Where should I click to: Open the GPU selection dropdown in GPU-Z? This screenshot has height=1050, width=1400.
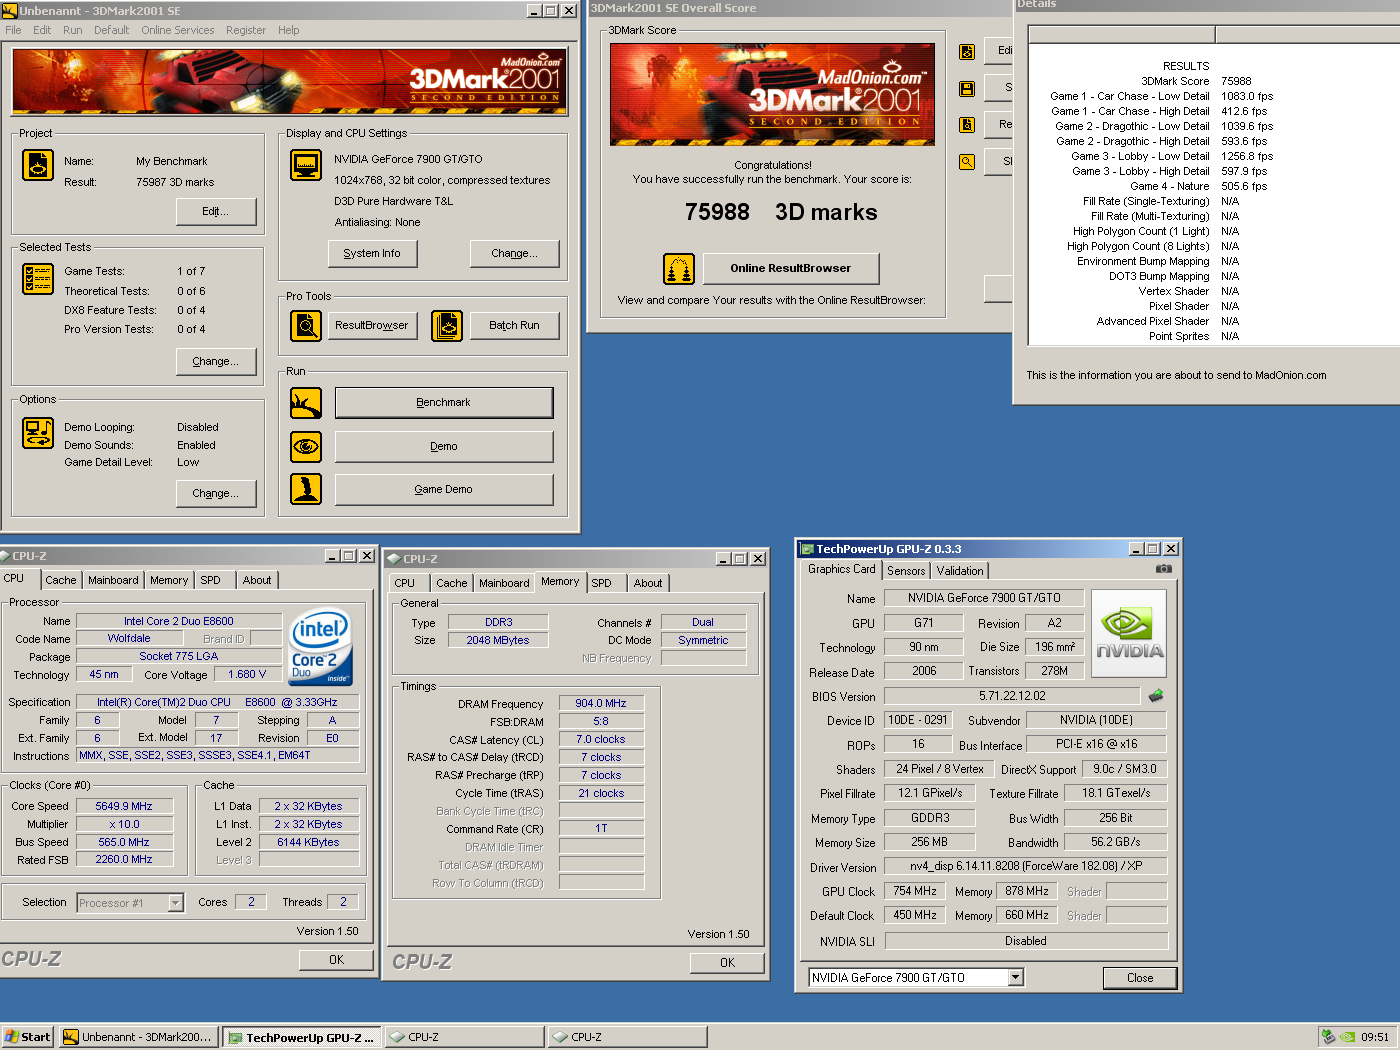tap(1016, 978)
